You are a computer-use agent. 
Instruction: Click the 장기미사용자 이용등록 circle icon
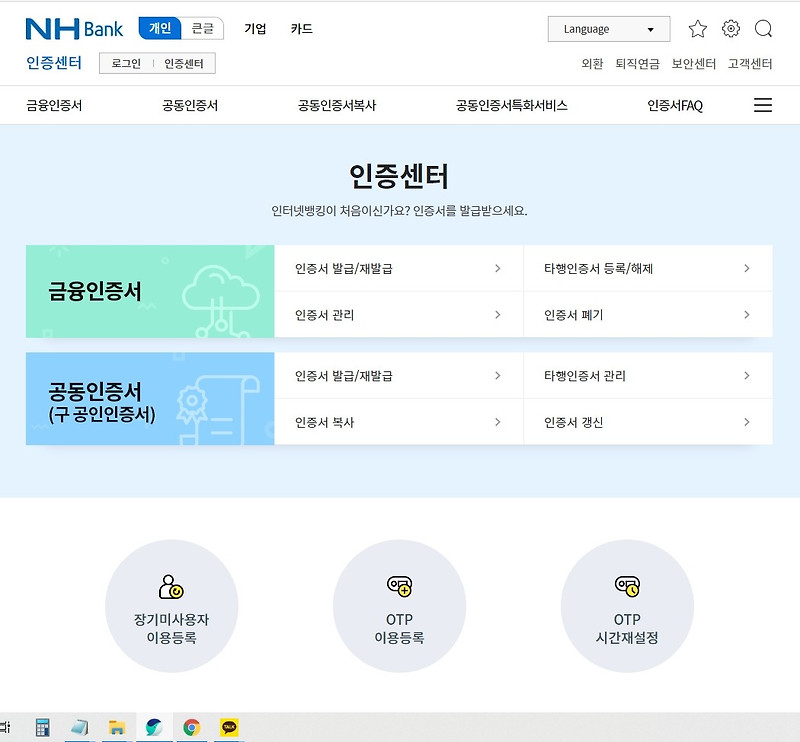pos(171,606)
